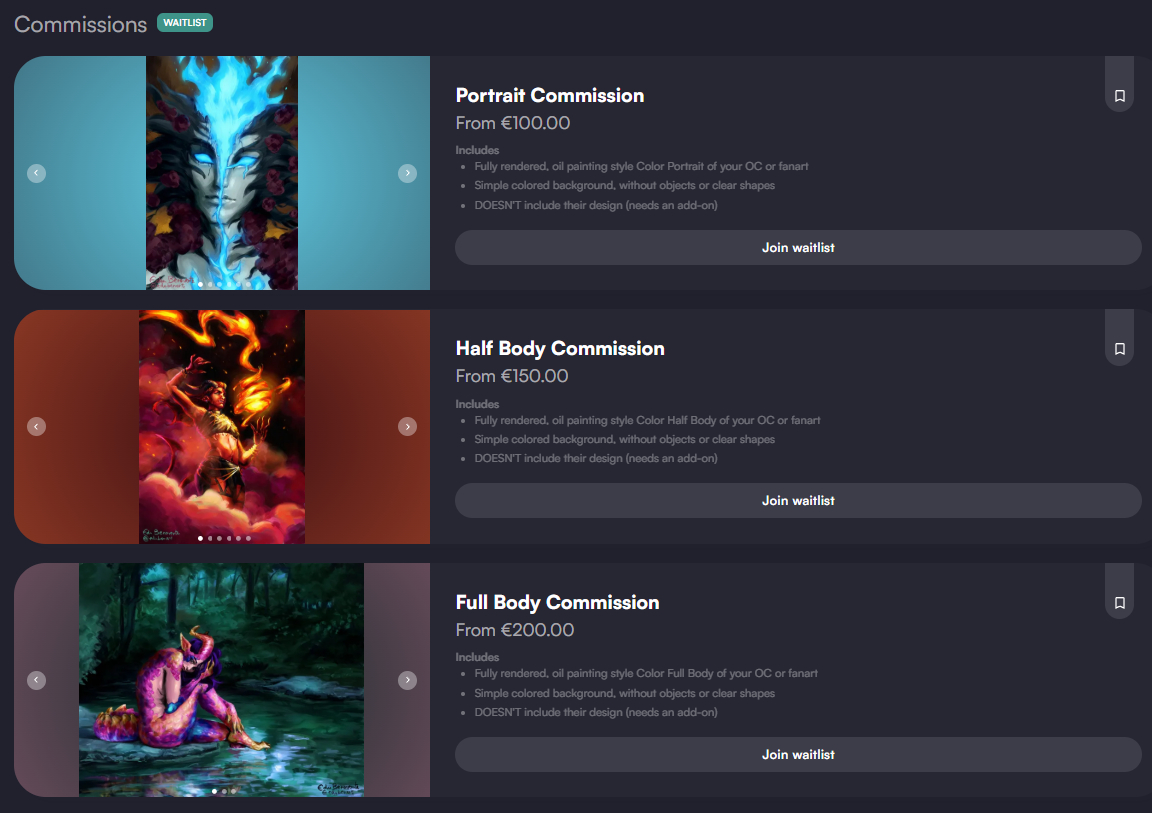Open the Full Body Commission title link
Screen dimensions: 1152x813
(557, 602)
